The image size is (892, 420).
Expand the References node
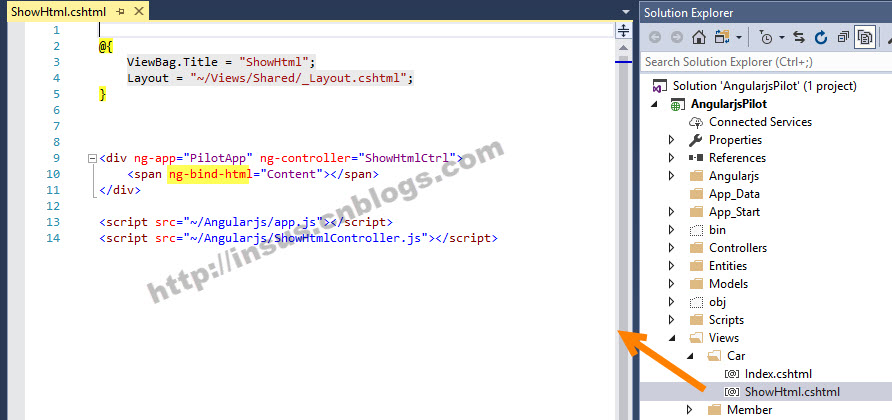pyautogui.click(x=671, y=158)
